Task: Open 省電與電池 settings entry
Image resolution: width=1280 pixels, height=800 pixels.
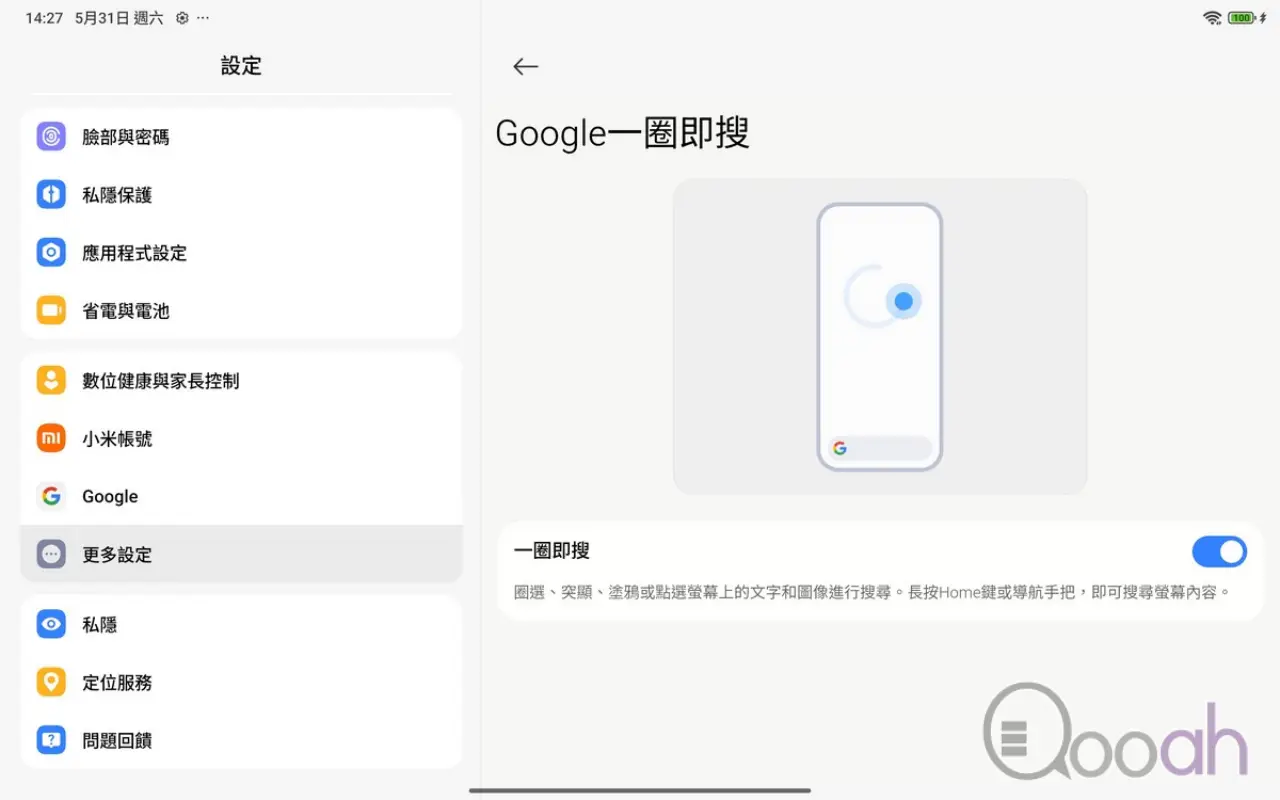Action: [241, 310]
